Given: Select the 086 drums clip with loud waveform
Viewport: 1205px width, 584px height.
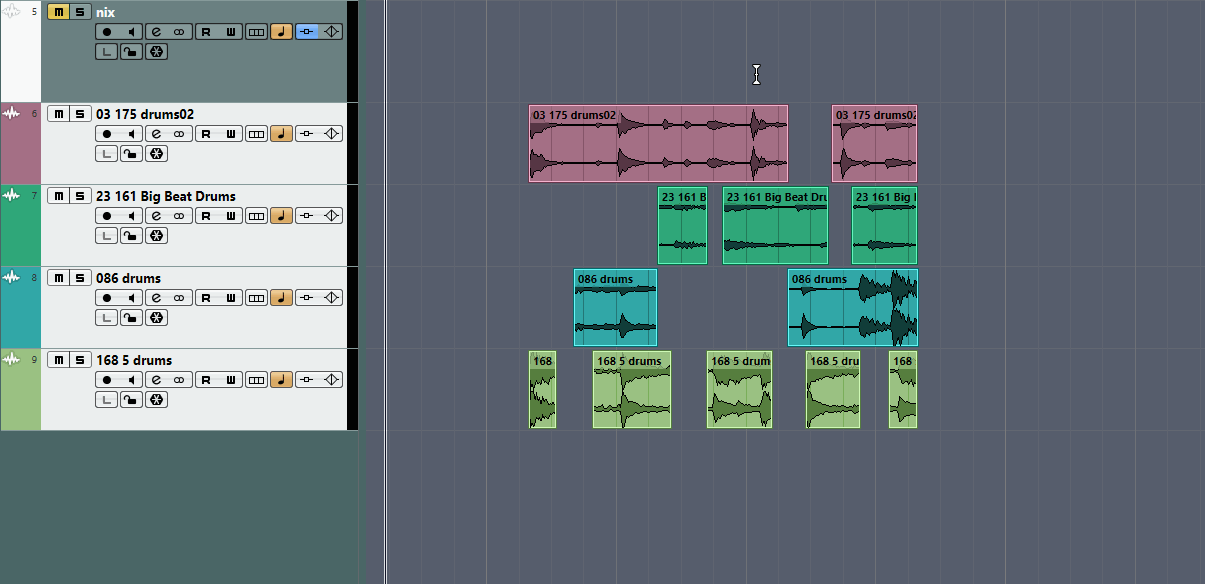Looking at the screenshot, I should 853,307.
